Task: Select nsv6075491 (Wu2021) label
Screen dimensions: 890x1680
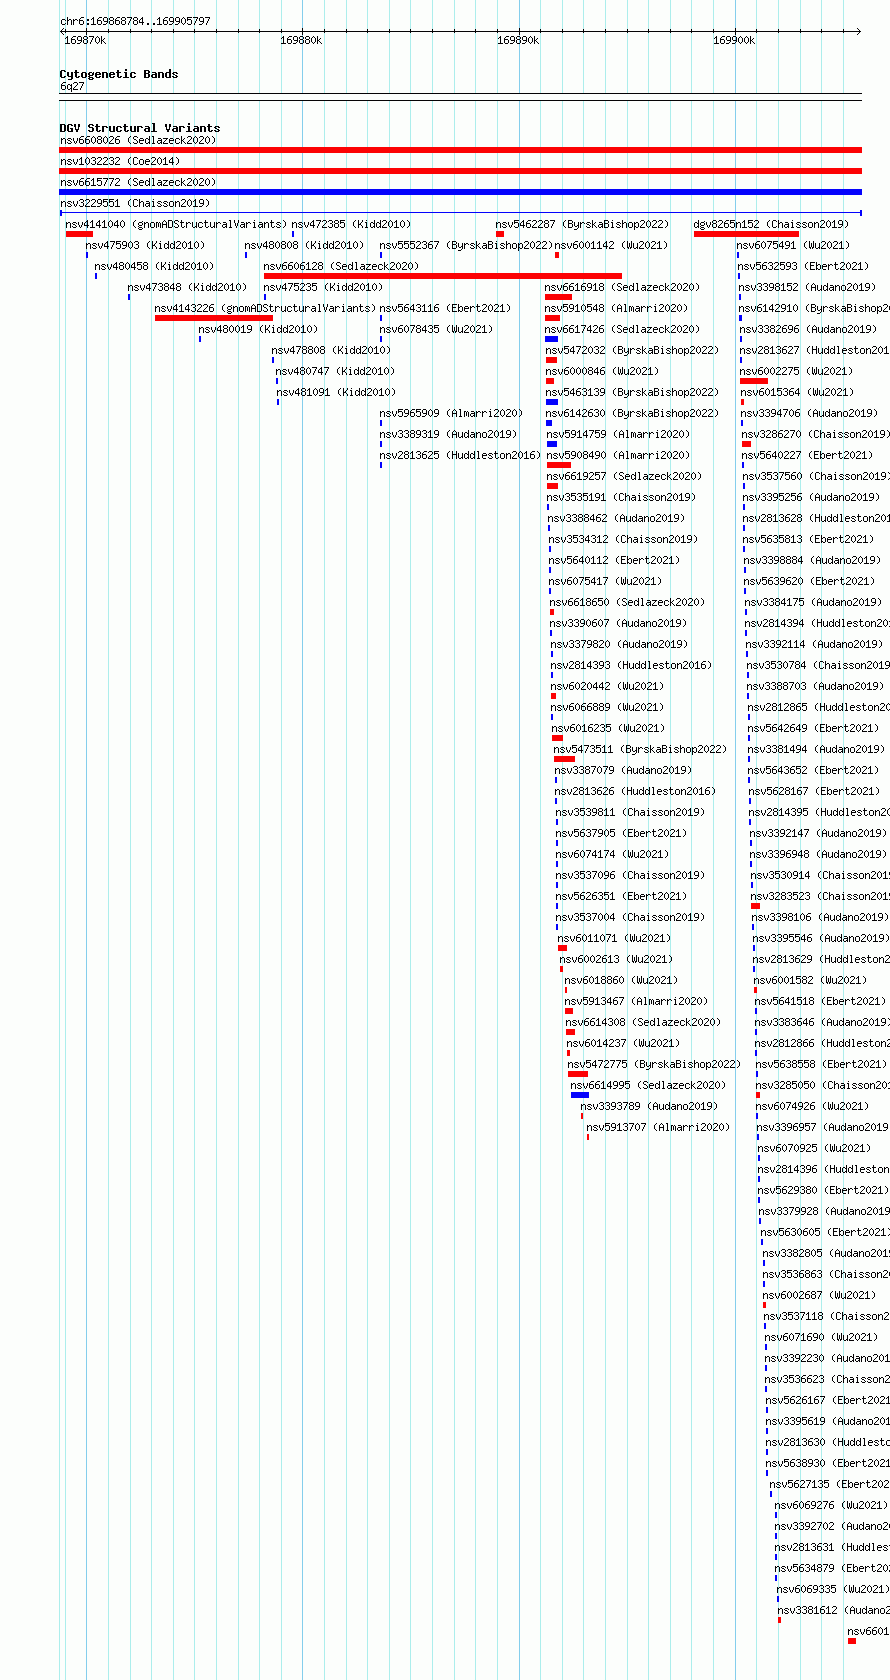Action: point(793,245)
